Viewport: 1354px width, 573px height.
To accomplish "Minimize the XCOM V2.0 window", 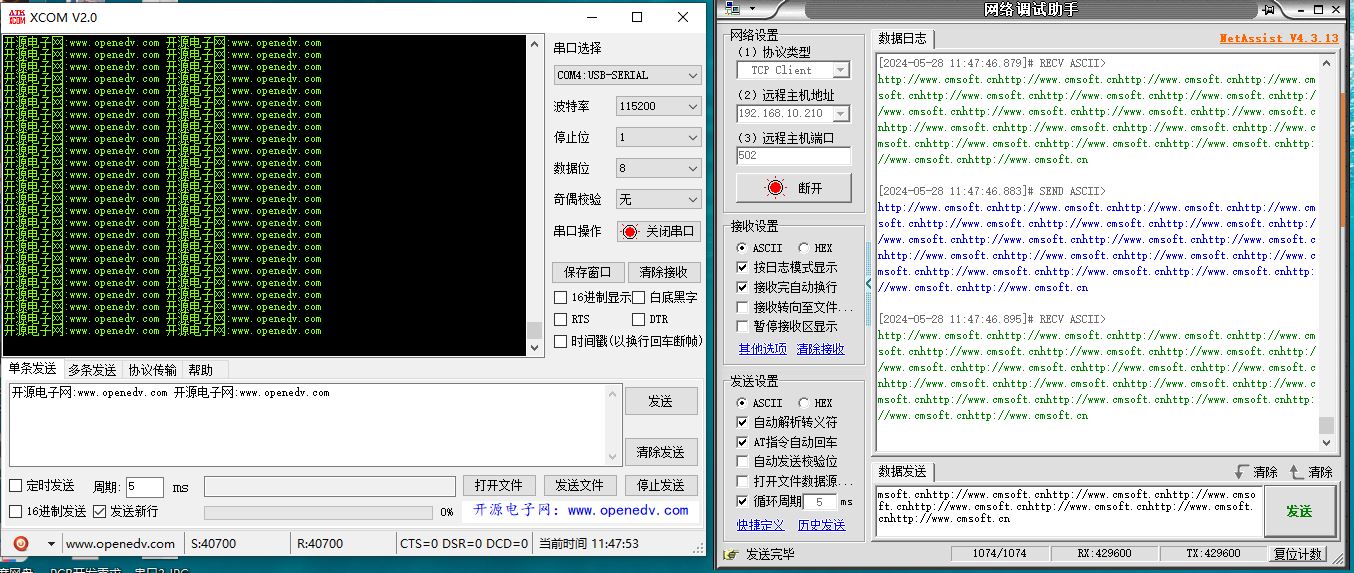I will click(591, 17).
